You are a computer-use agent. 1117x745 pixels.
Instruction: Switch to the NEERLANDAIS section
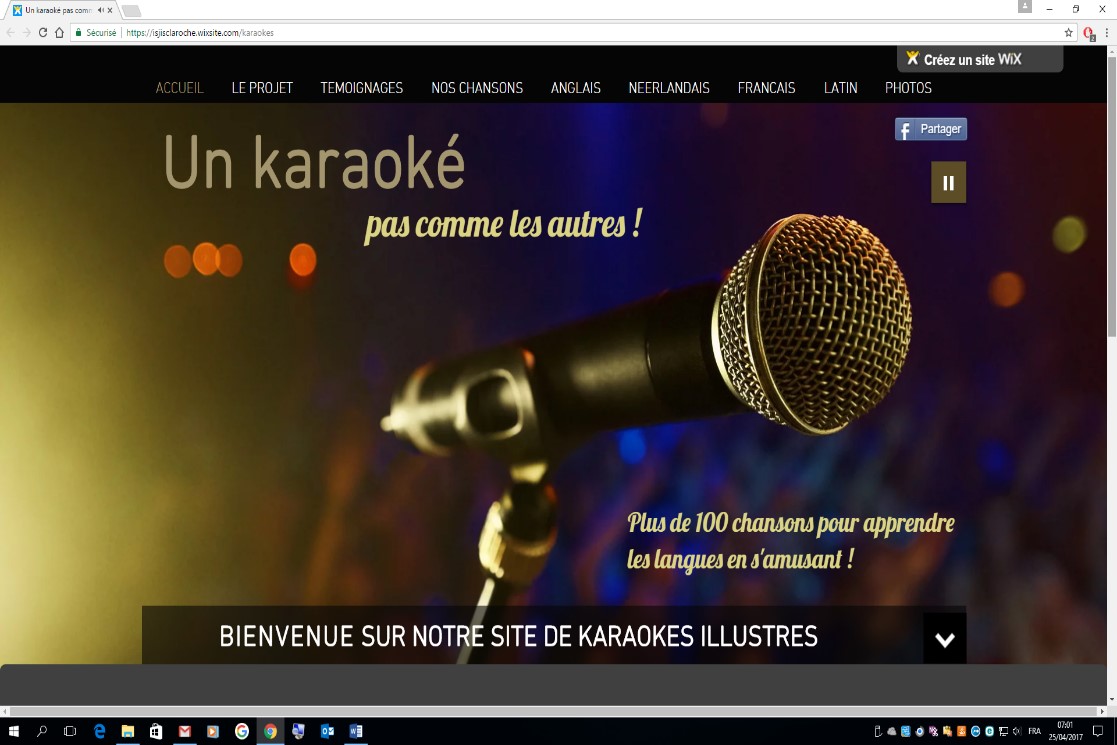[667, 88]
